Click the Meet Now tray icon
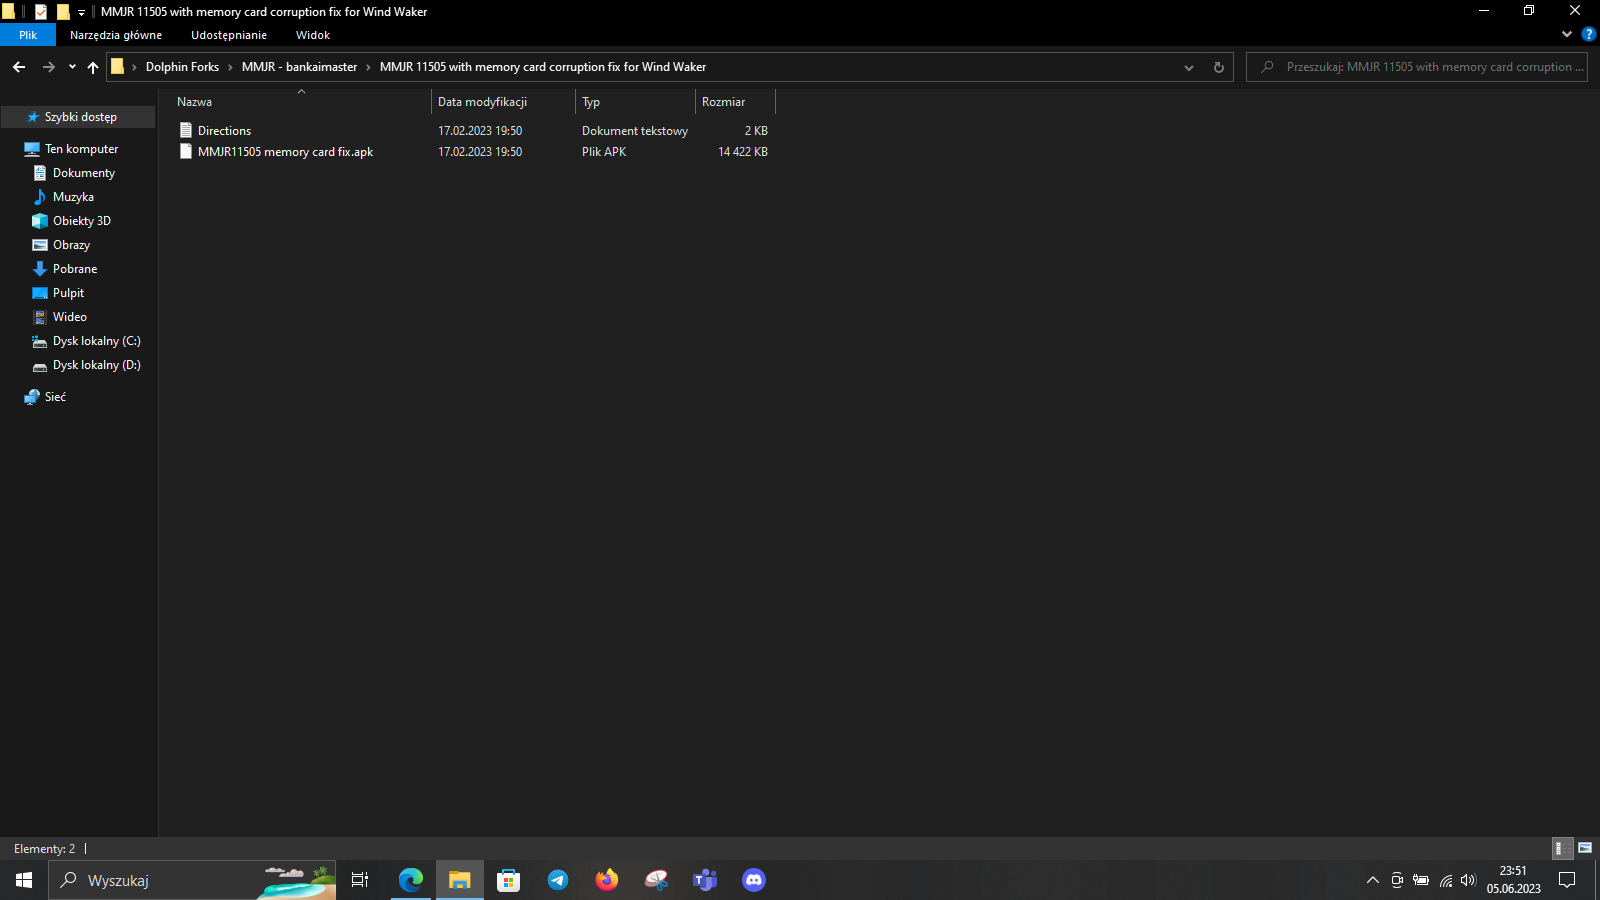The height and width of the screenshot is (900, 1600). [1397, 880]
